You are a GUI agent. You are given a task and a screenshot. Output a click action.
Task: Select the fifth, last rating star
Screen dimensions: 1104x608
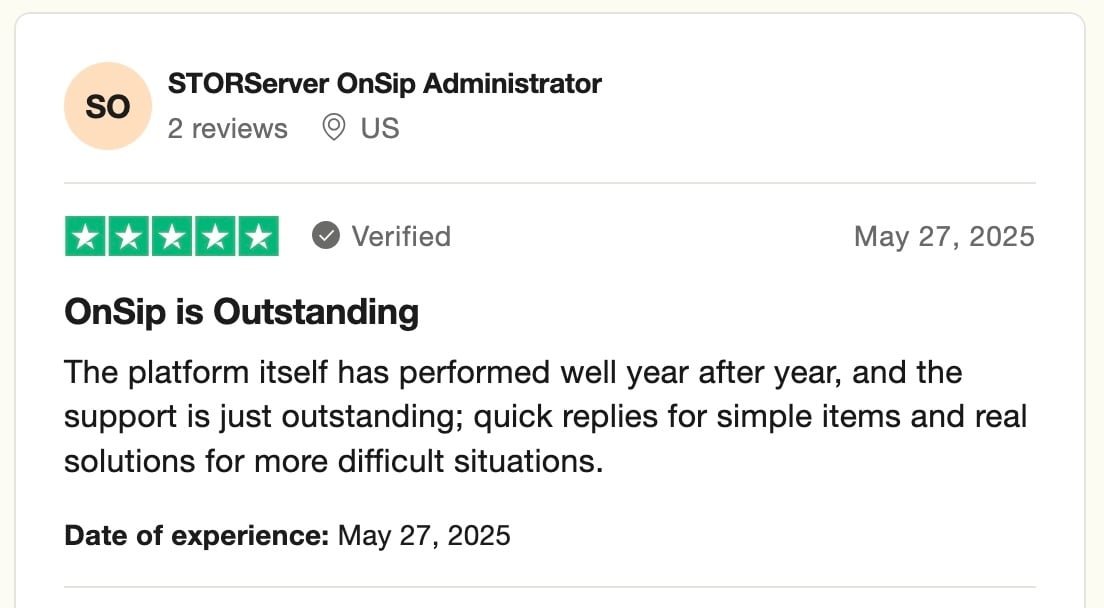tap(258, 237)
